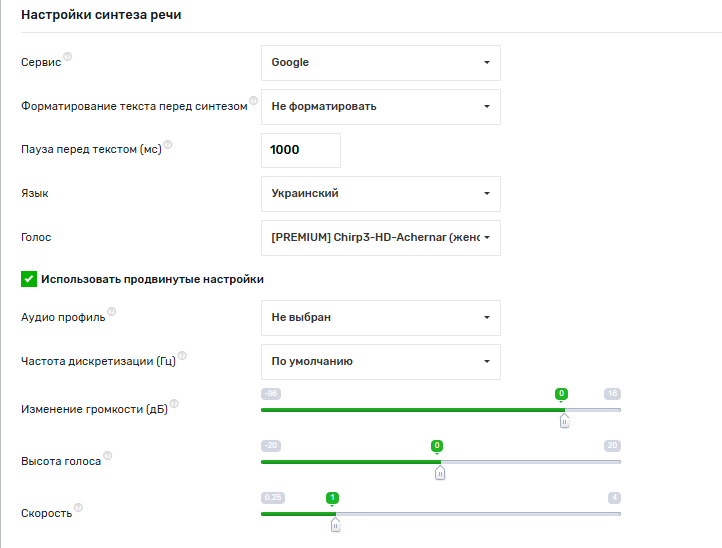Expand the text formatting dropdown Не форматировать

(x=380, y=106)
